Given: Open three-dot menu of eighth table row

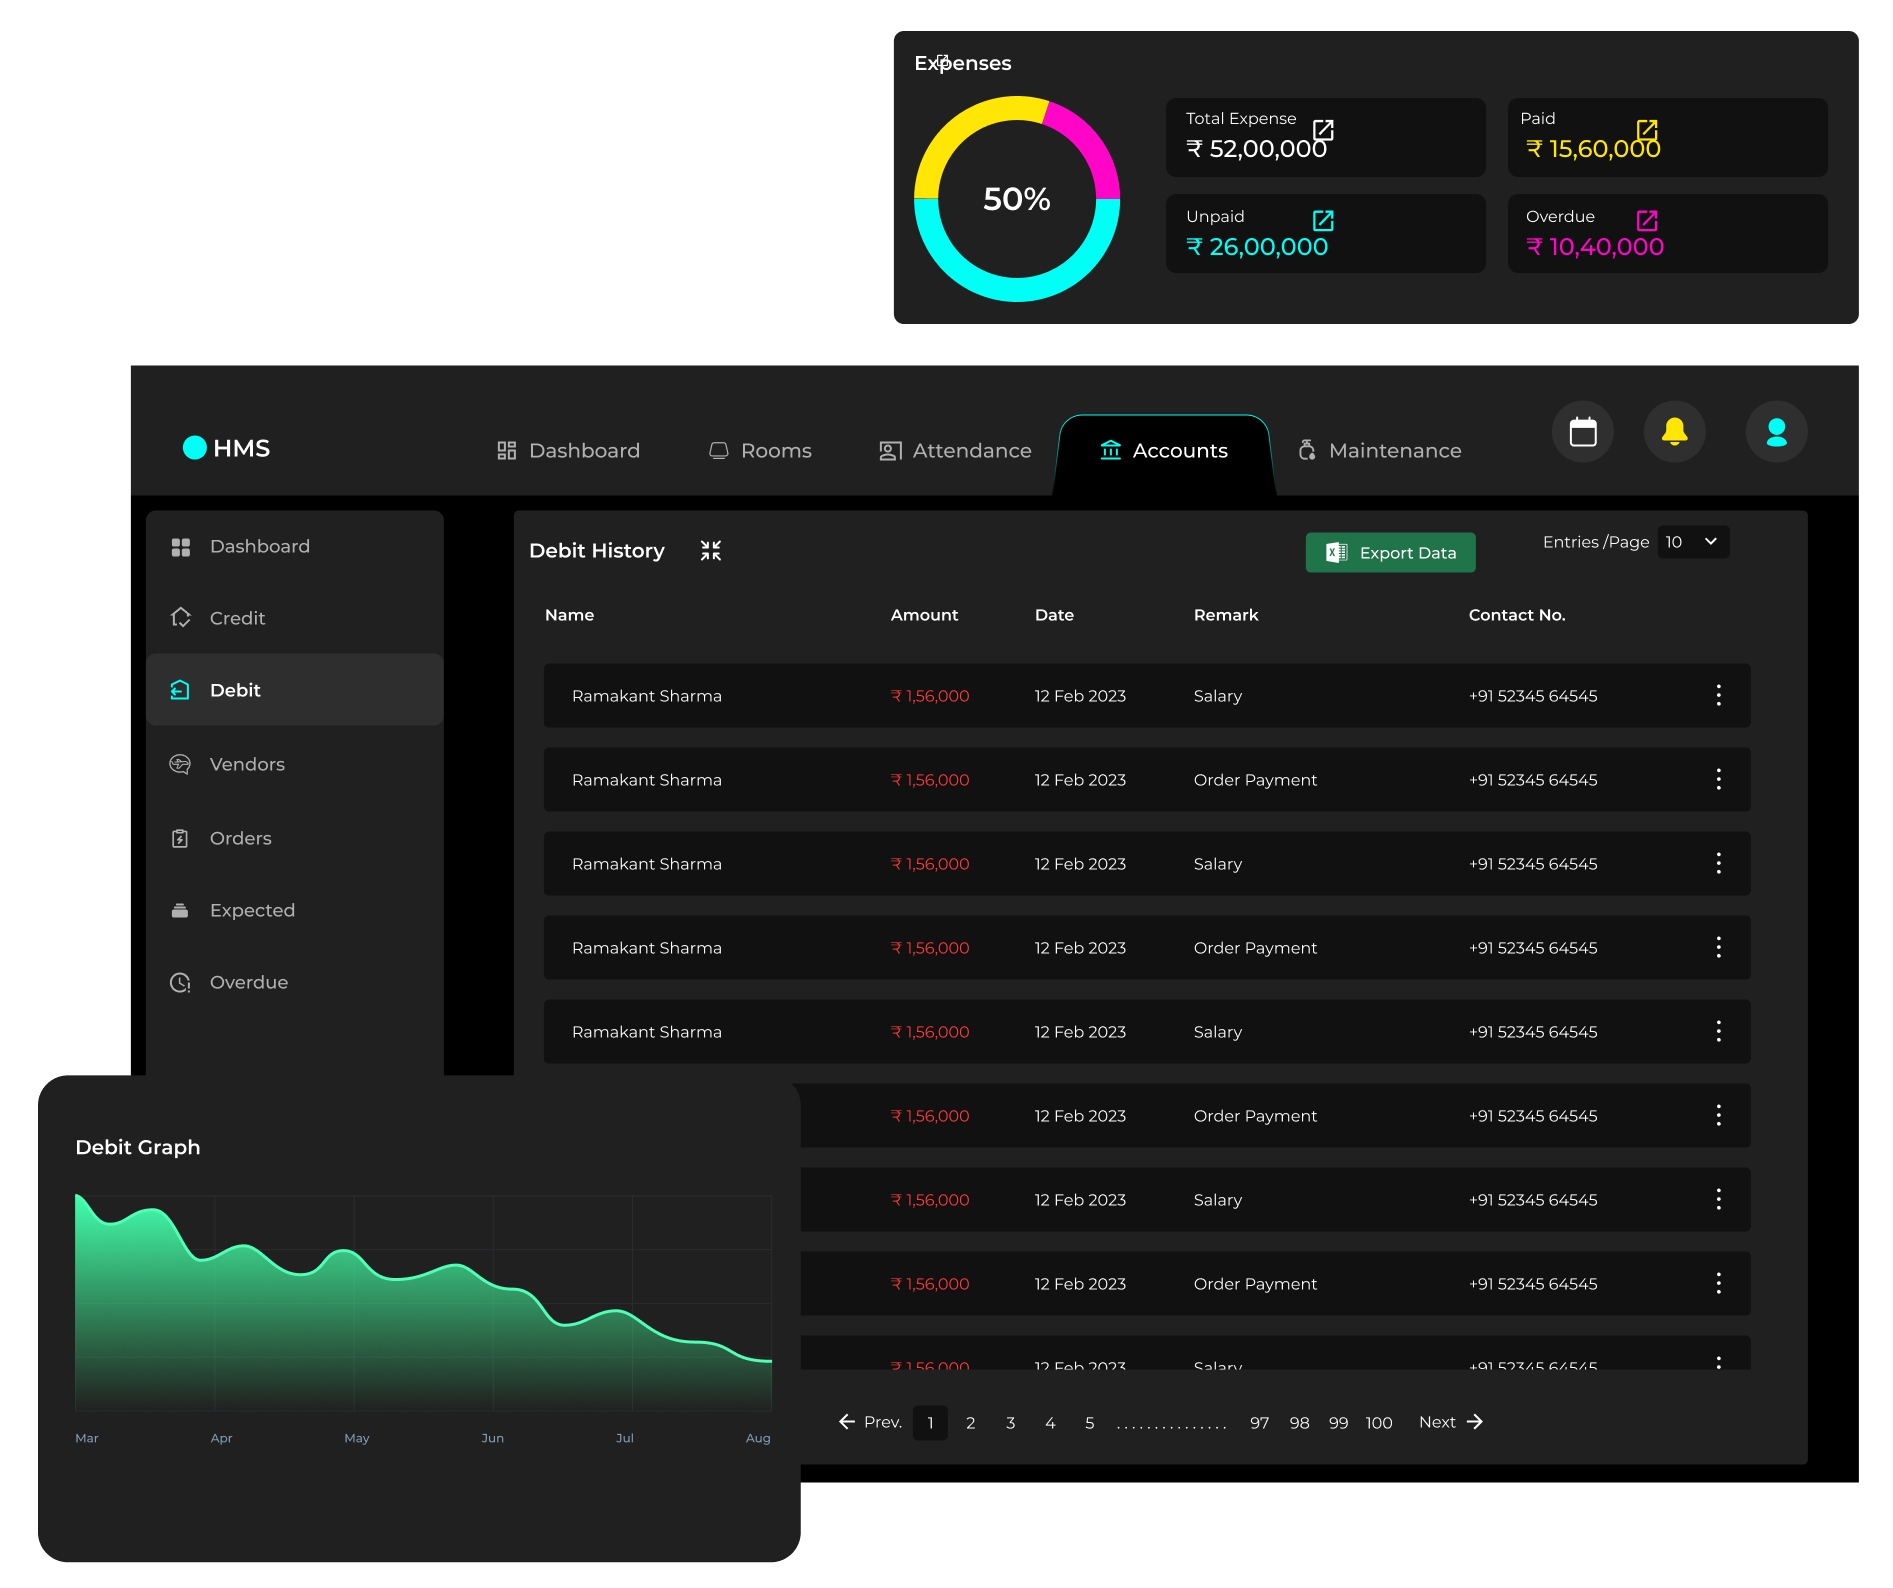Looking at the screenshot, I should [x=1719, y=1283].
